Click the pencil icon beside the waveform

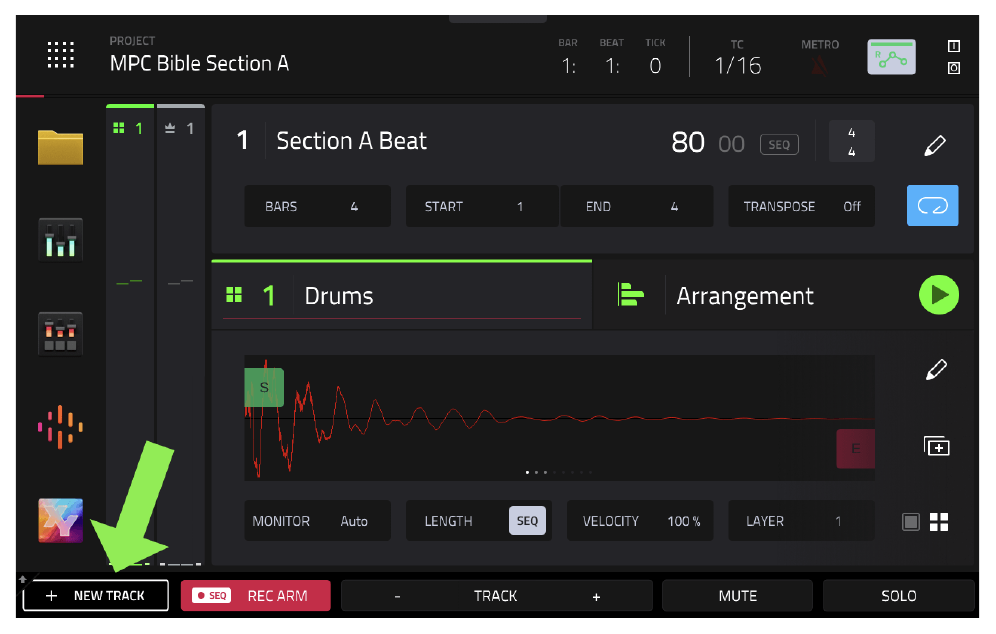[936, 369]
